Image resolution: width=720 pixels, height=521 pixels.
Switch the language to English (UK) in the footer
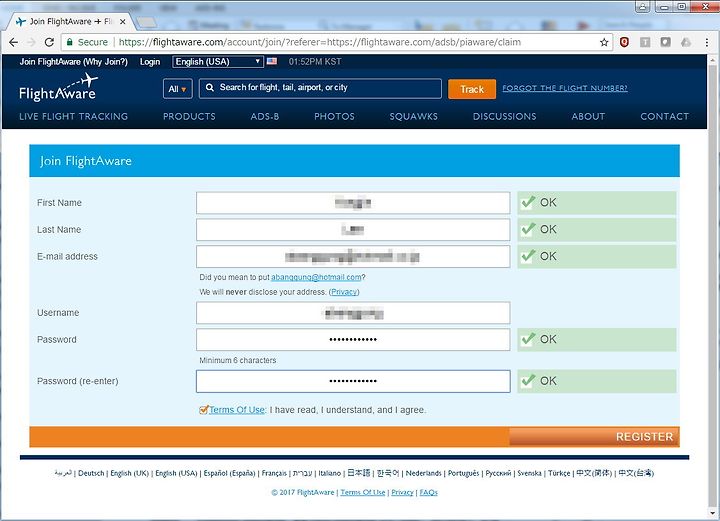[x=129, y=473]
